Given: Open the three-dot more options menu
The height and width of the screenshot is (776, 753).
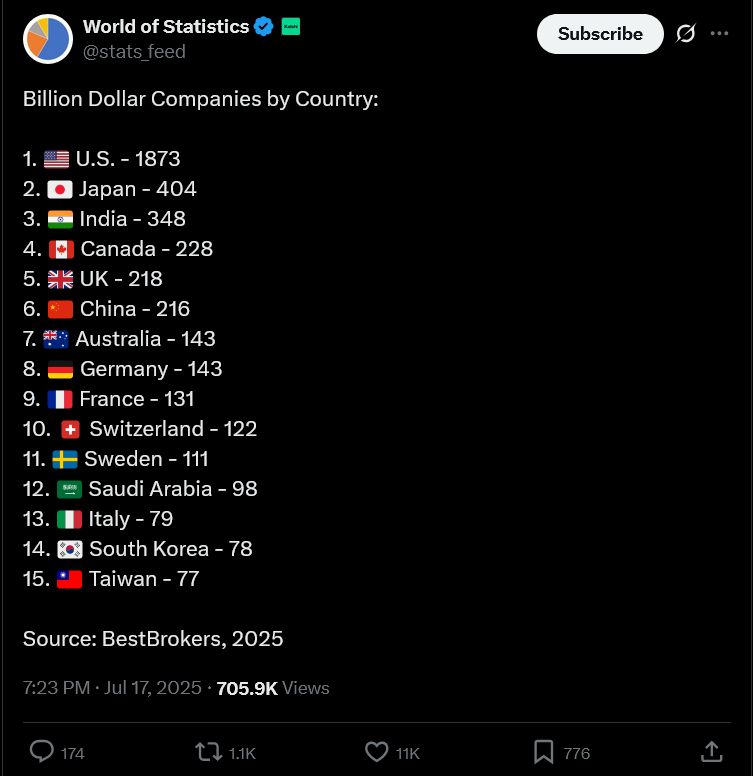Looking at the screenshot, I should (x=719, y=34).
